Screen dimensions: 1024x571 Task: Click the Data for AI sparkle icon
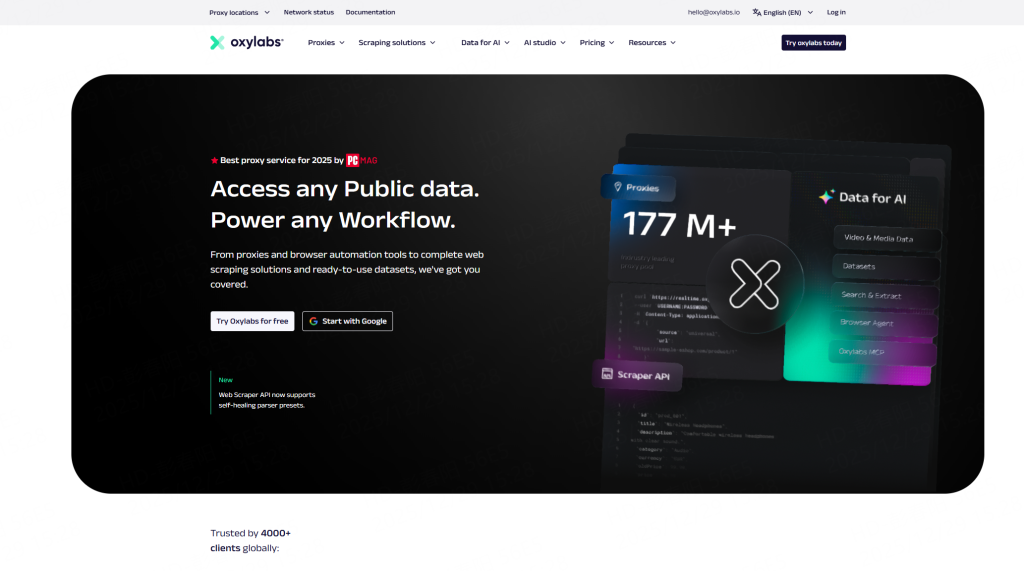point(826,197)
